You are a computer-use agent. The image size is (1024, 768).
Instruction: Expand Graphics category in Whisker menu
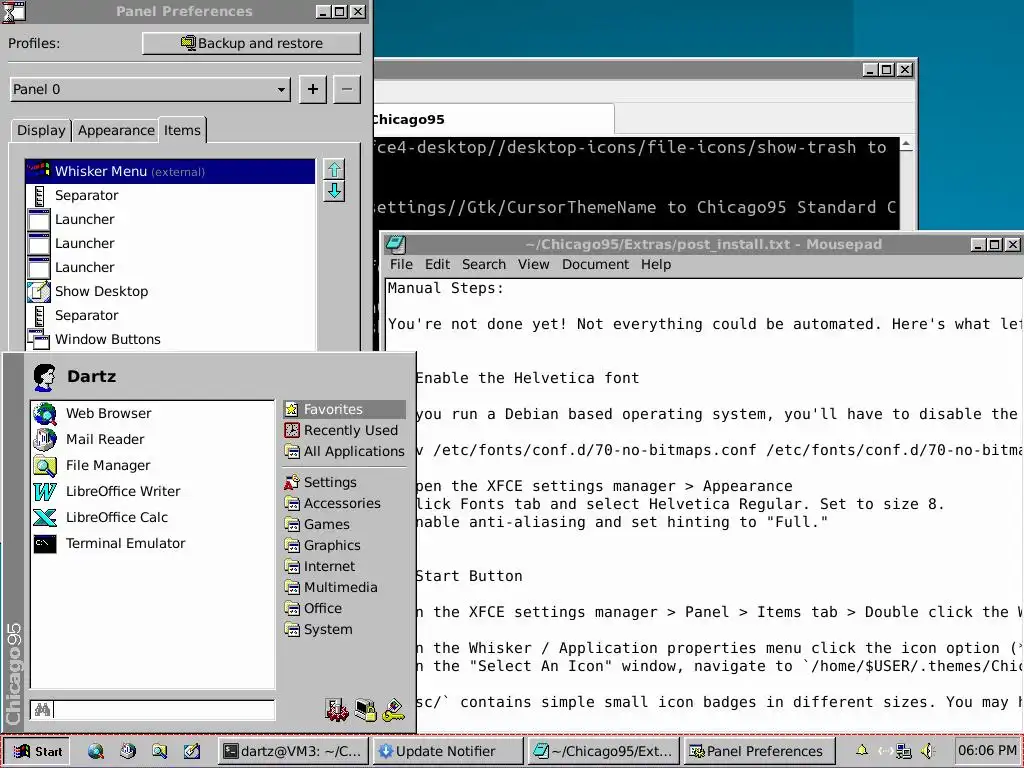pos(344,545)
